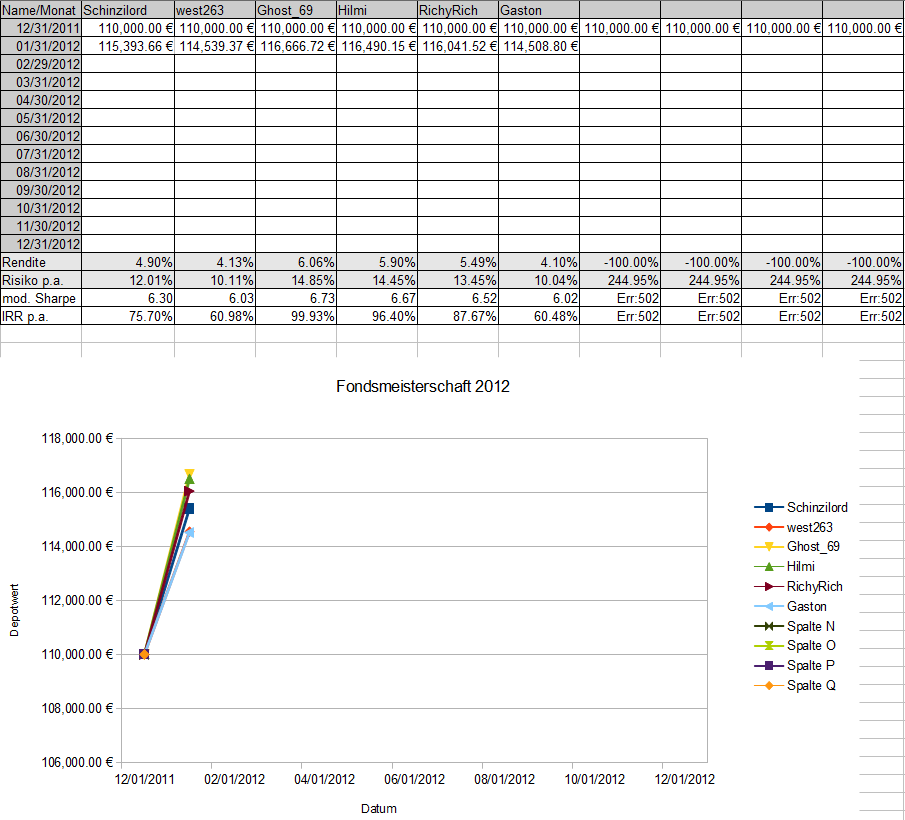Click the 6.06% Rendite cell
The height and width of the screenshot is (820, 905).
pos(296,262)
